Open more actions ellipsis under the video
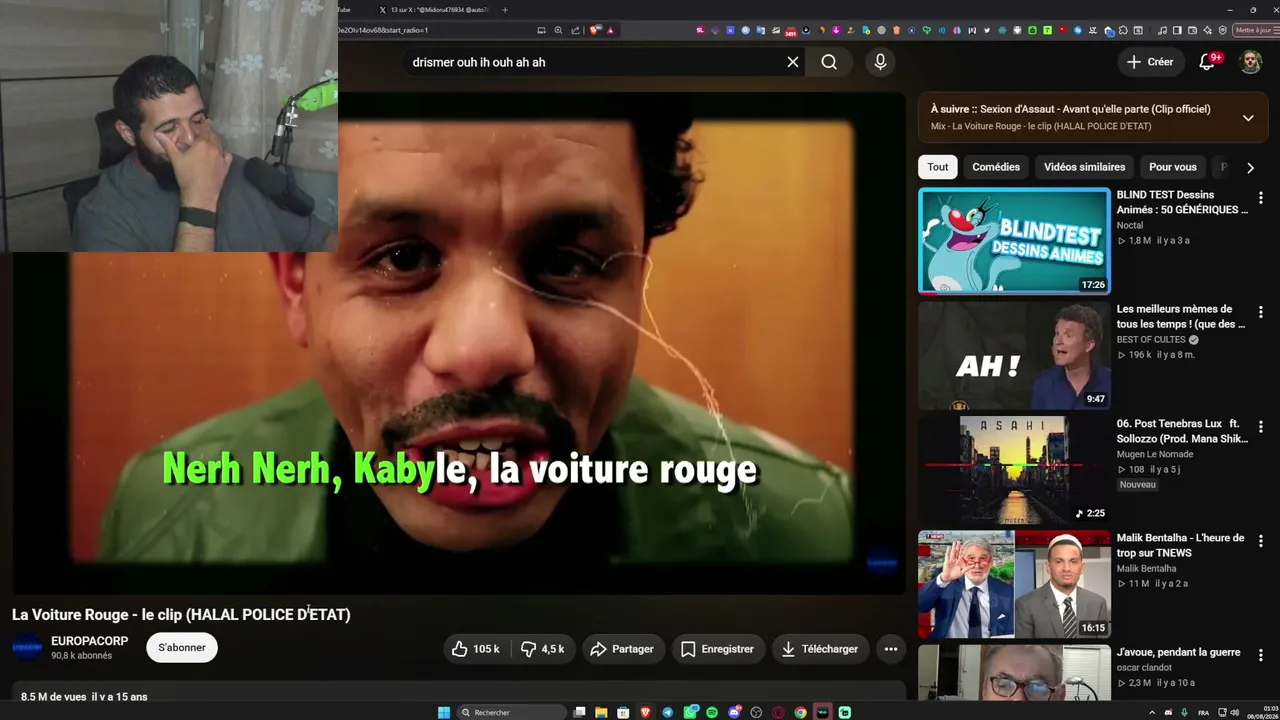1280x720 pixels. pos(891,649)
